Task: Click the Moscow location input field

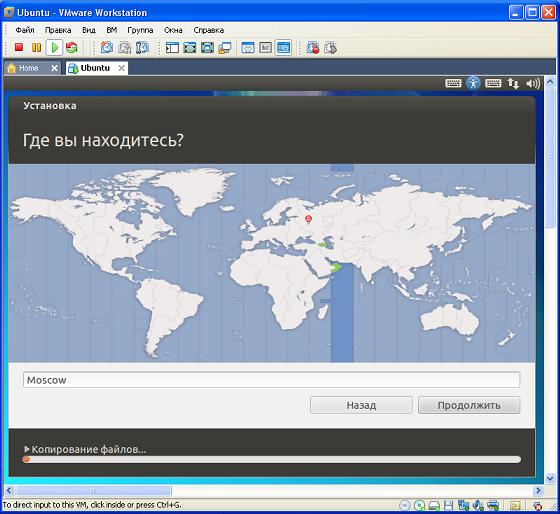Action: (271, 380)
